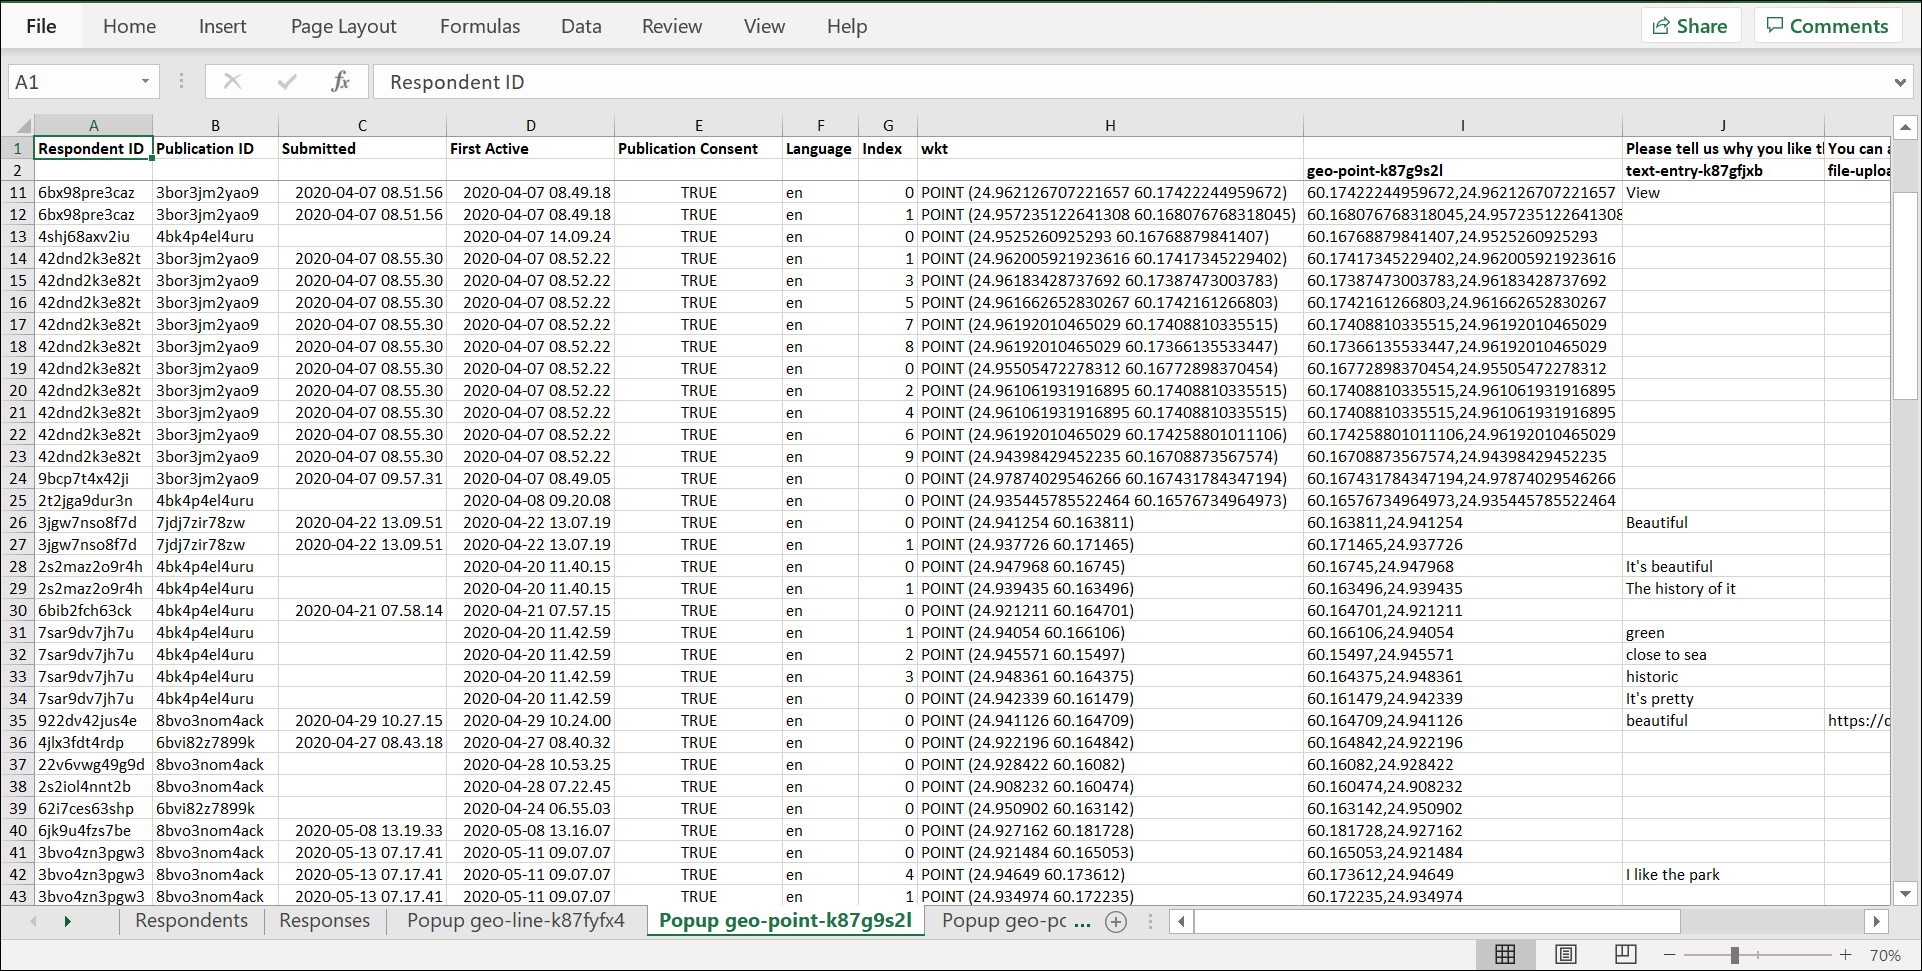Go to previous sheet with the arrow
Viewport: 1922px width, 971px height.
33,921
